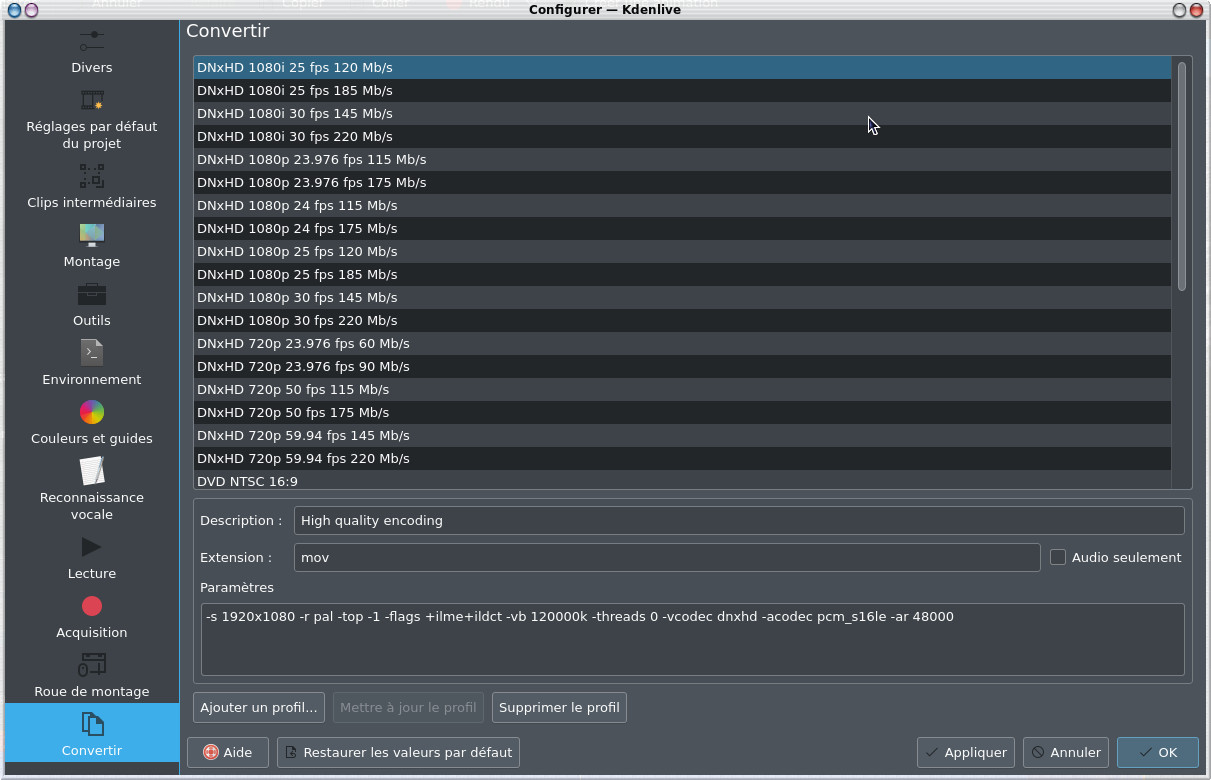Select the Convertir documents icon
Viewport: 1211px width, 780px height.
pyautogui.click(x=92, y=724)
